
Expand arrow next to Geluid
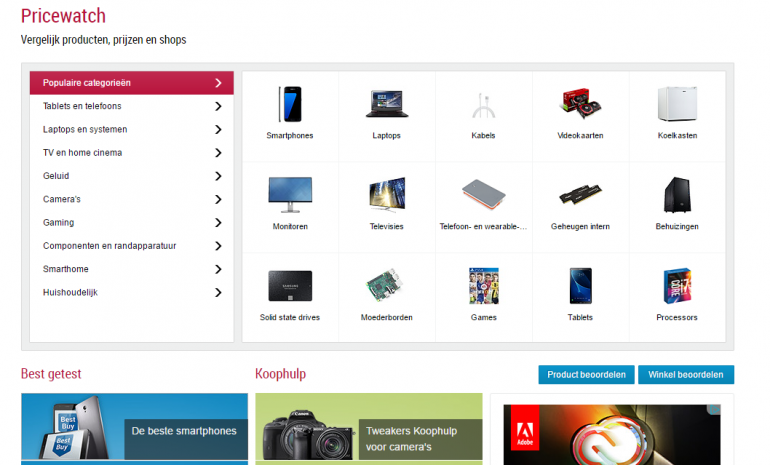point(219,176)
